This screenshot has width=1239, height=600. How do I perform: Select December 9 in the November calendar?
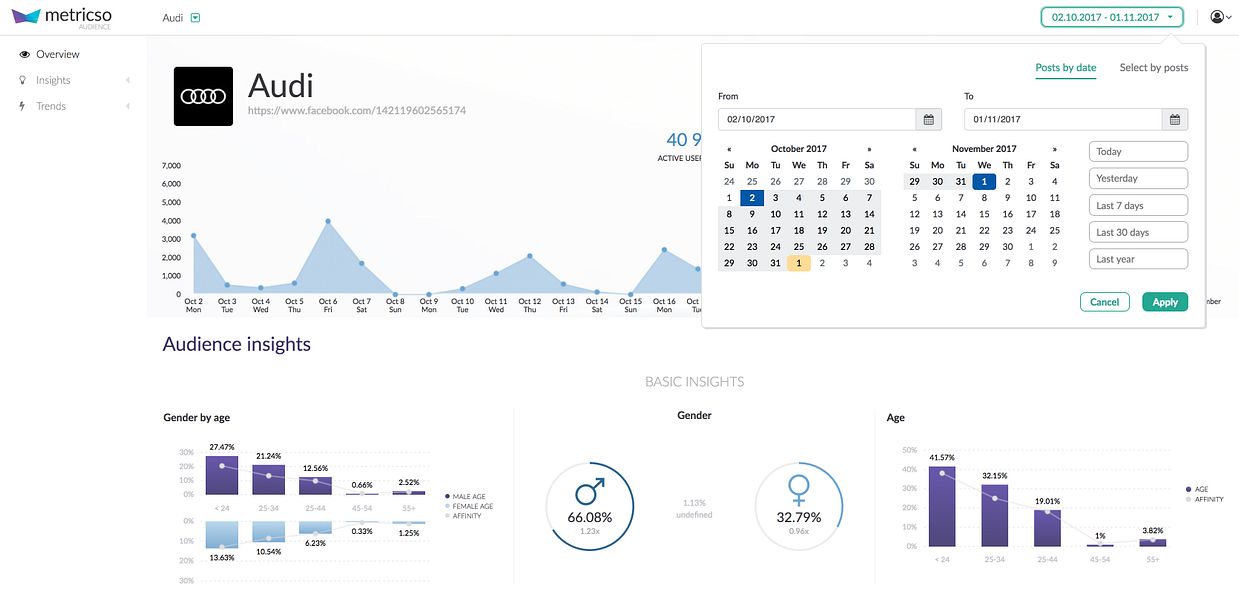(x=1054, y=263)
